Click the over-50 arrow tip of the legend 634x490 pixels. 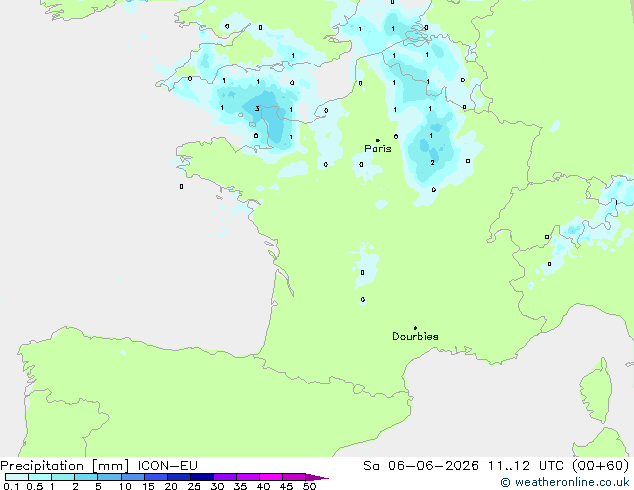[317, 477]
